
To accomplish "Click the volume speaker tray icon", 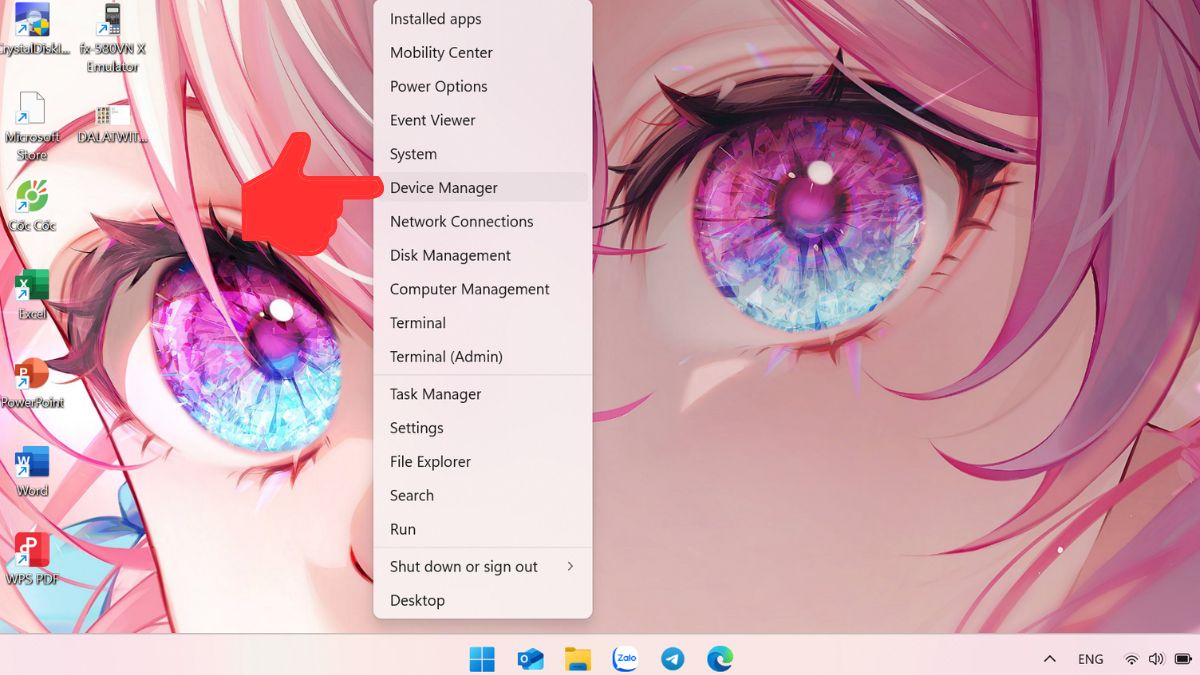I will (x=1157, y=659).
